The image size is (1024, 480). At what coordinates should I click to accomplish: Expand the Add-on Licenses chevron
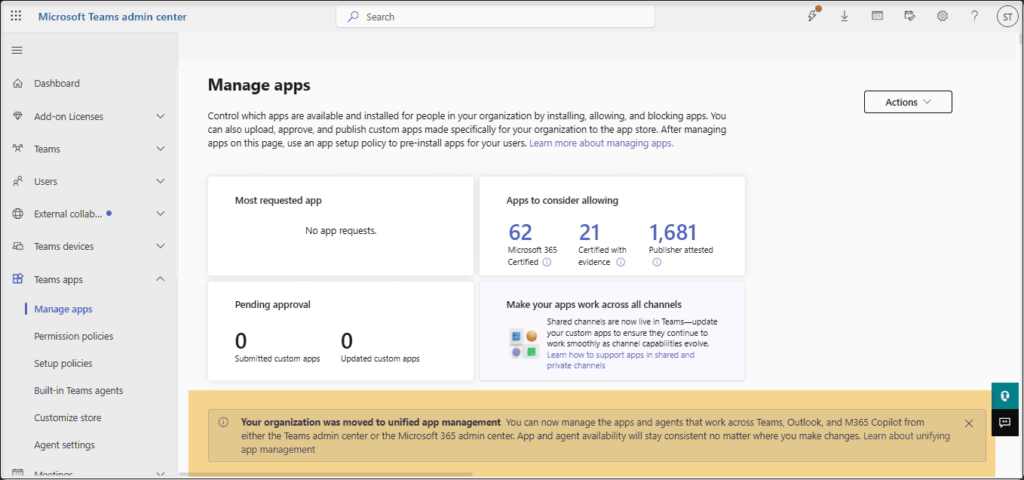coord(161,116)
